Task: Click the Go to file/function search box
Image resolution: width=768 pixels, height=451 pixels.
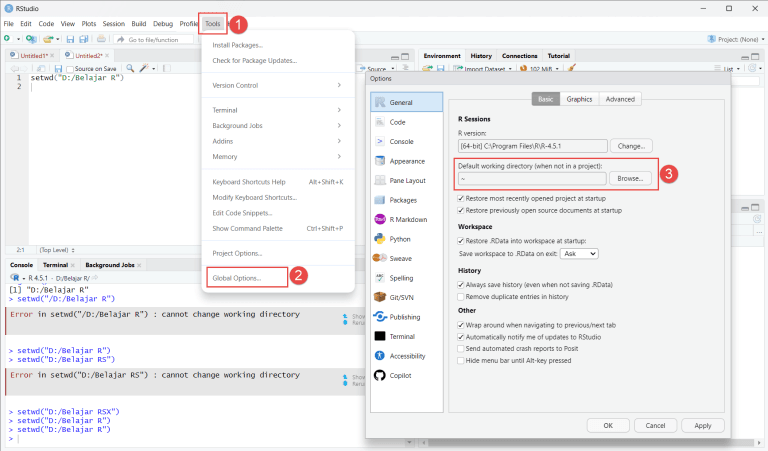Action: coord(153,40)
